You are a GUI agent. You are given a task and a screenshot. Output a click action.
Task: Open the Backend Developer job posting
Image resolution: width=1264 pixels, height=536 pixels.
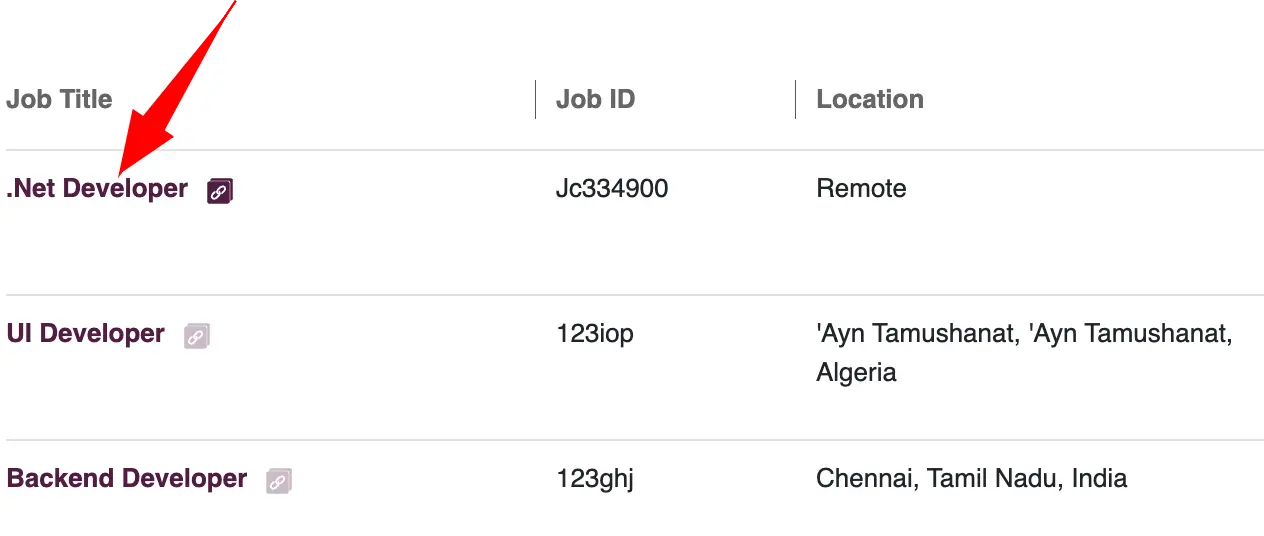point(127,478)
